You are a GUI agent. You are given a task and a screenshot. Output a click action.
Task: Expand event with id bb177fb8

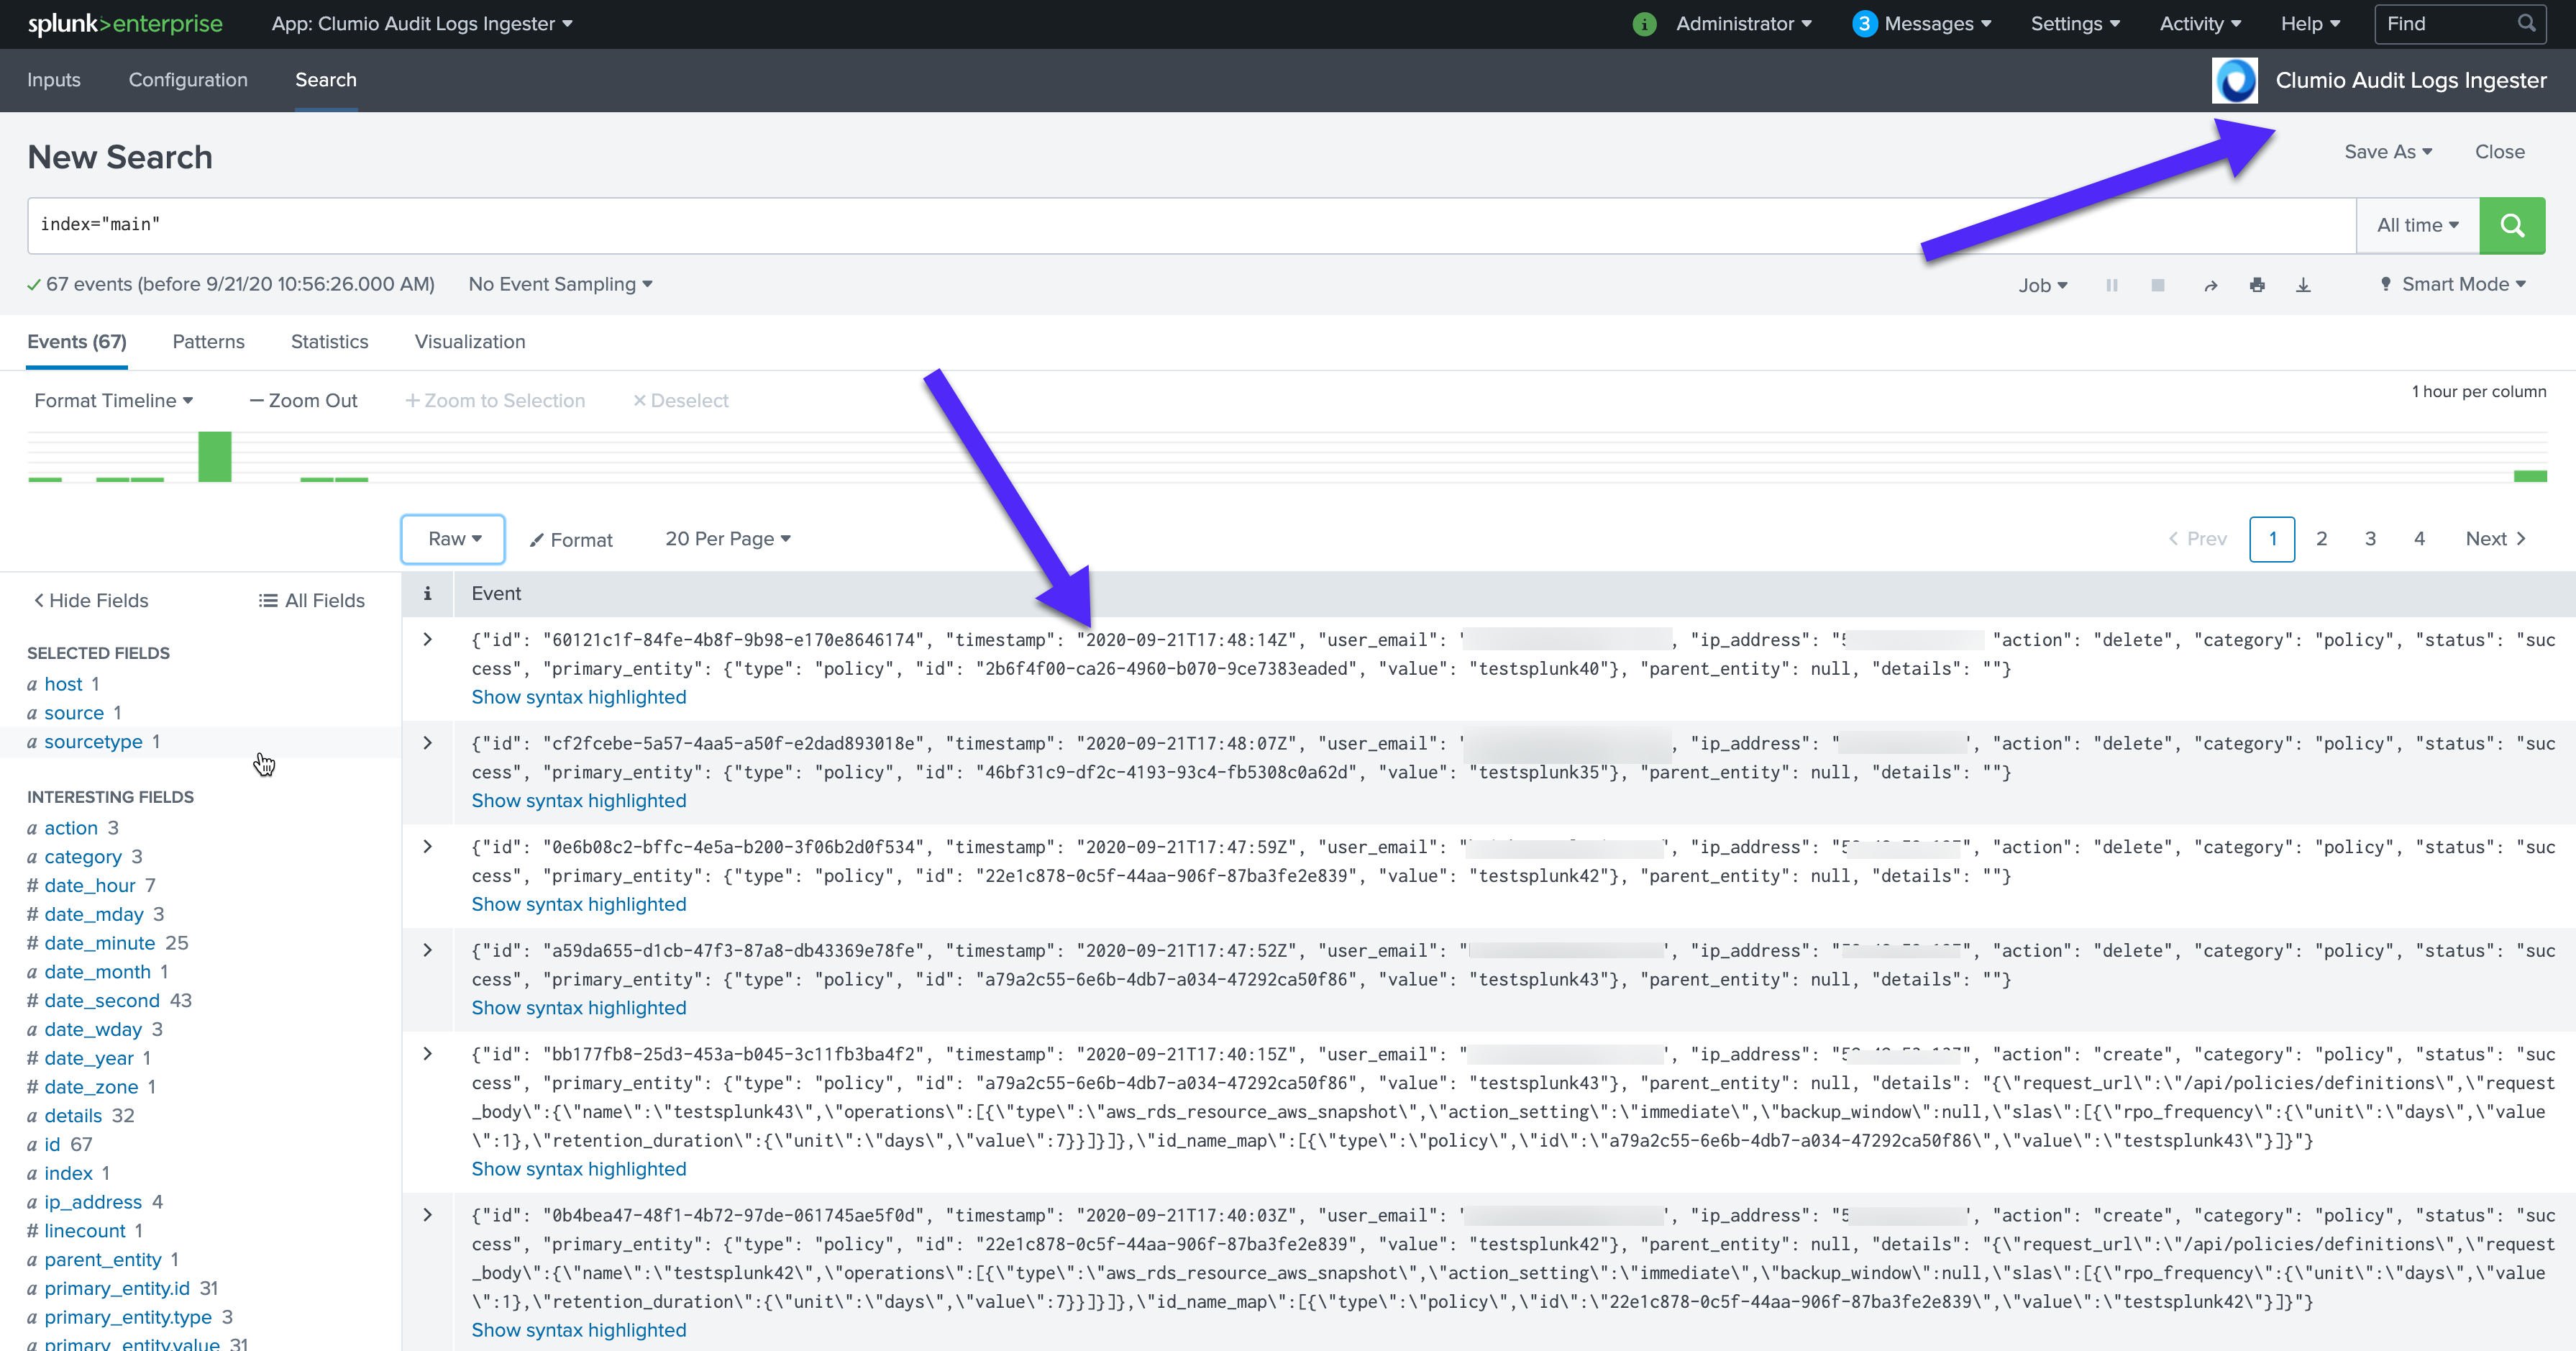pyautogui.click(x=428, y=1054)
